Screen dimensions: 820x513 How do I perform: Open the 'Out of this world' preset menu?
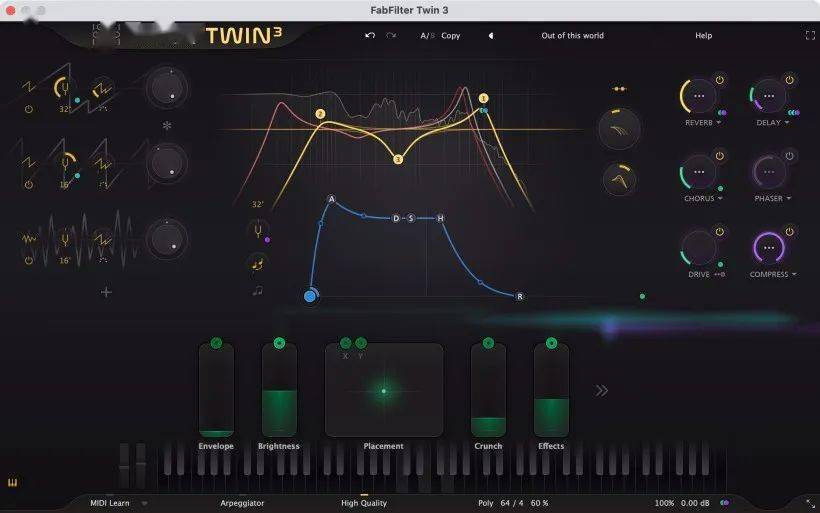[572, 36]
